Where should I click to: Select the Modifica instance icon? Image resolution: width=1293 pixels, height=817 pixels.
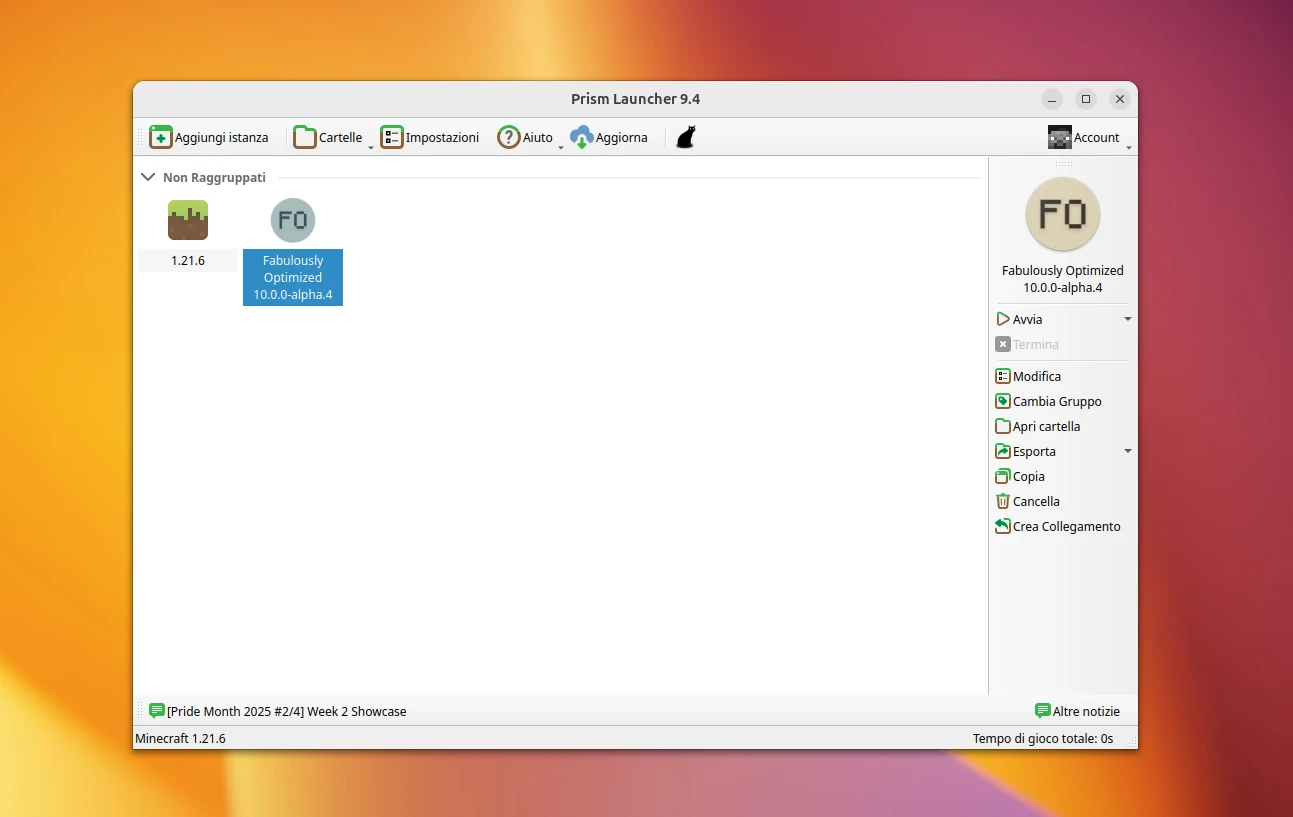coord(1001,376)
